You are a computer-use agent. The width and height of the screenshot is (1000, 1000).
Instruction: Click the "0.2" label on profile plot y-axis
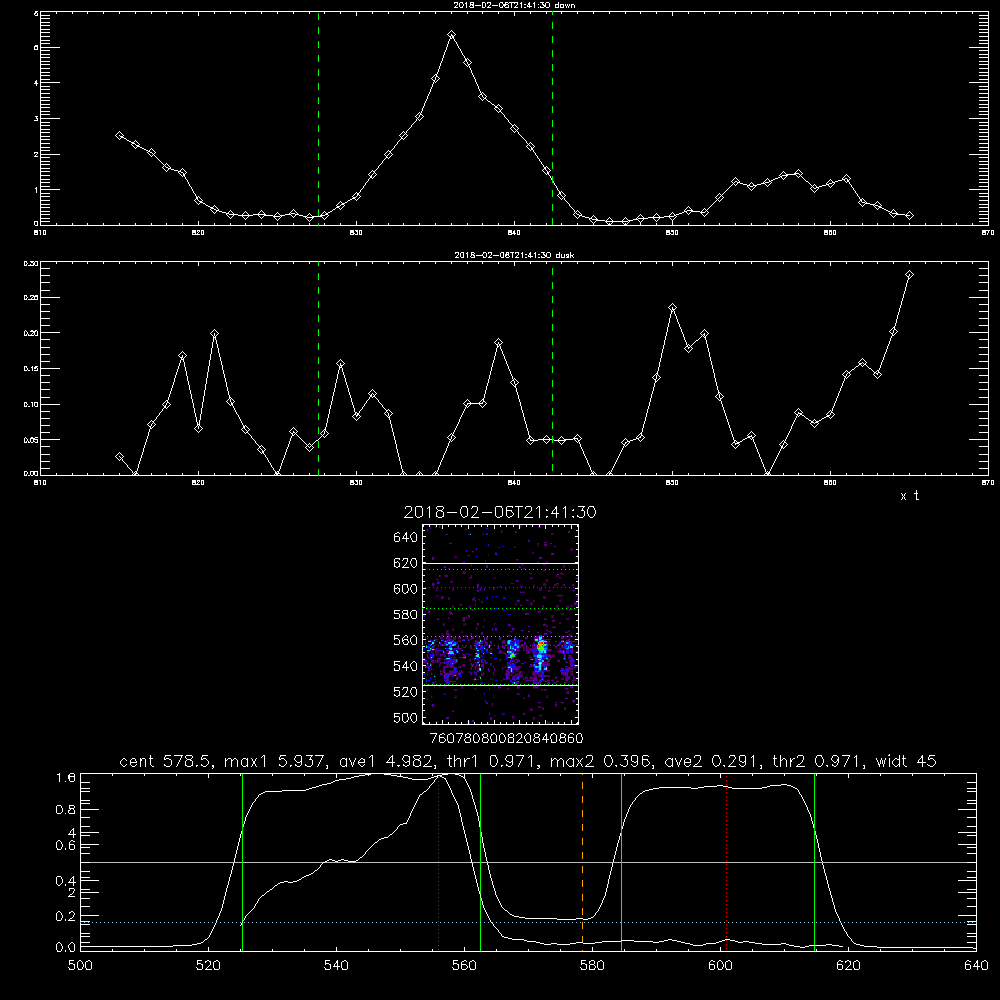(x=66, y=916)
